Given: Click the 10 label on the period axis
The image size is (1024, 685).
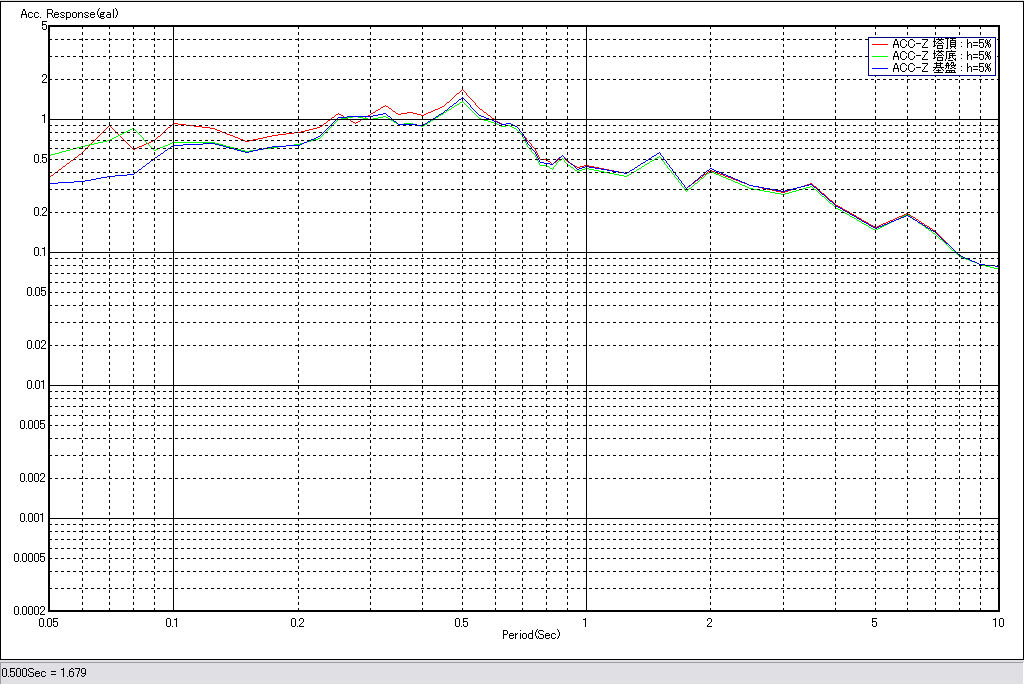Looking at the screenshot, I should [997, 623].
